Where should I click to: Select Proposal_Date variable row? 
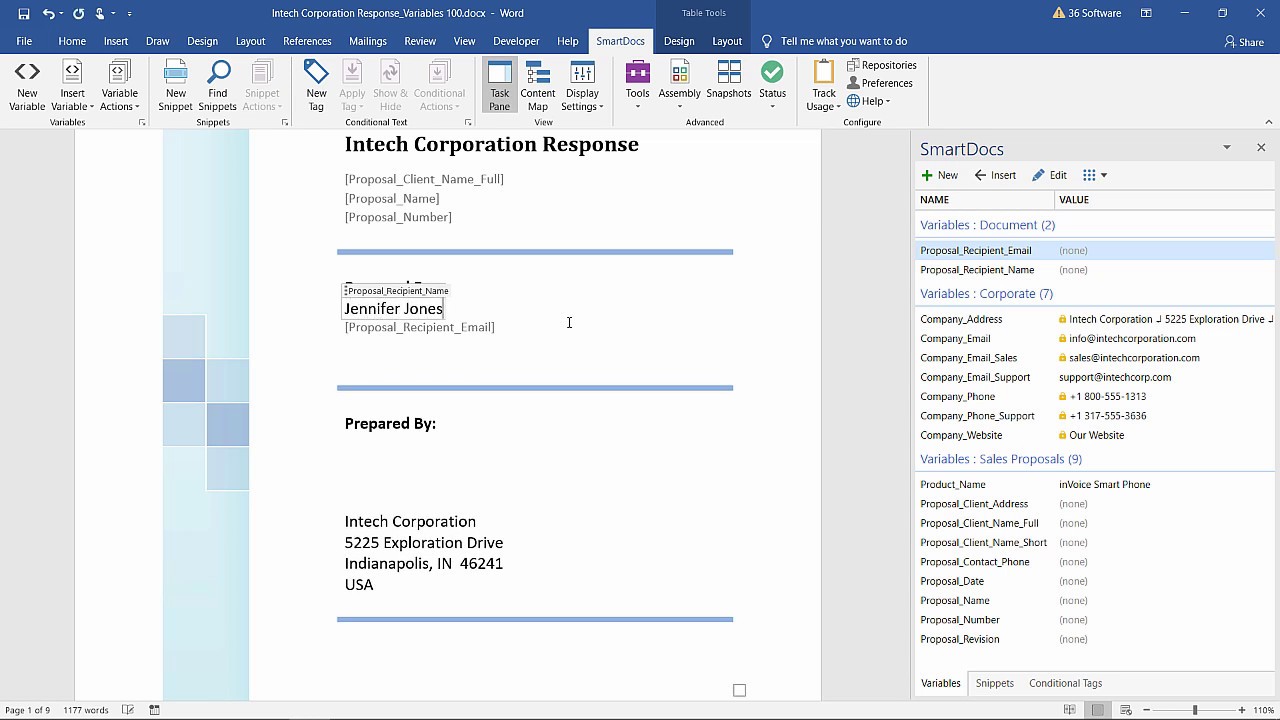[1095, 581]
